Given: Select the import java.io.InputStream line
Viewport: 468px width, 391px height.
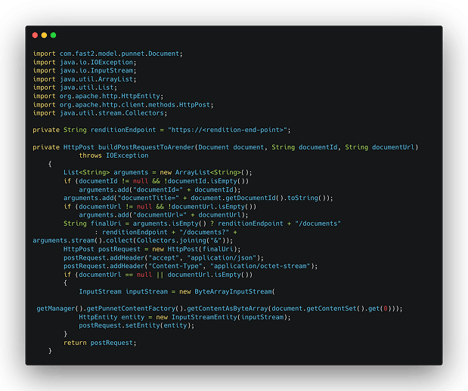Looking at the screenshot, I should coord(85,71).
